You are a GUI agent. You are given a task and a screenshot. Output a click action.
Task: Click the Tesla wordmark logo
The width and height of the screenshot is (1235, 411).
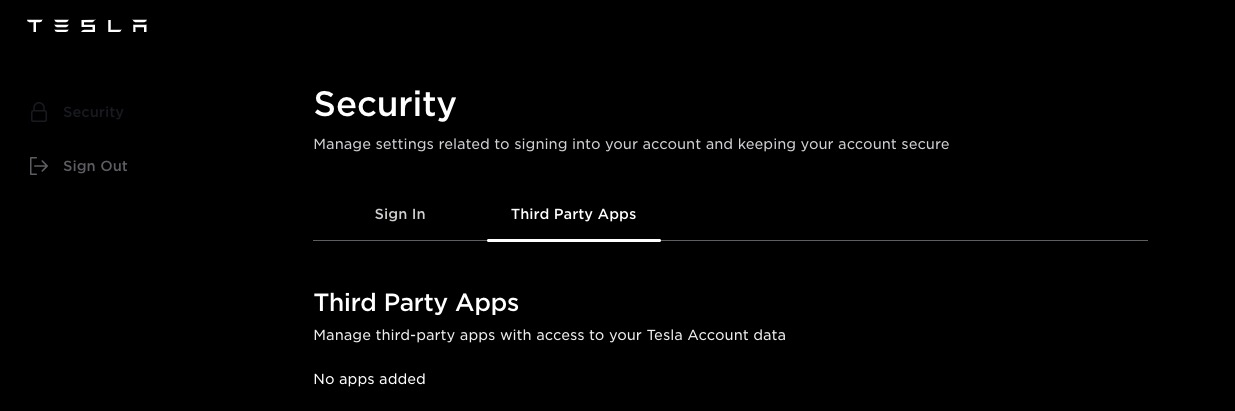pos(87,26)
